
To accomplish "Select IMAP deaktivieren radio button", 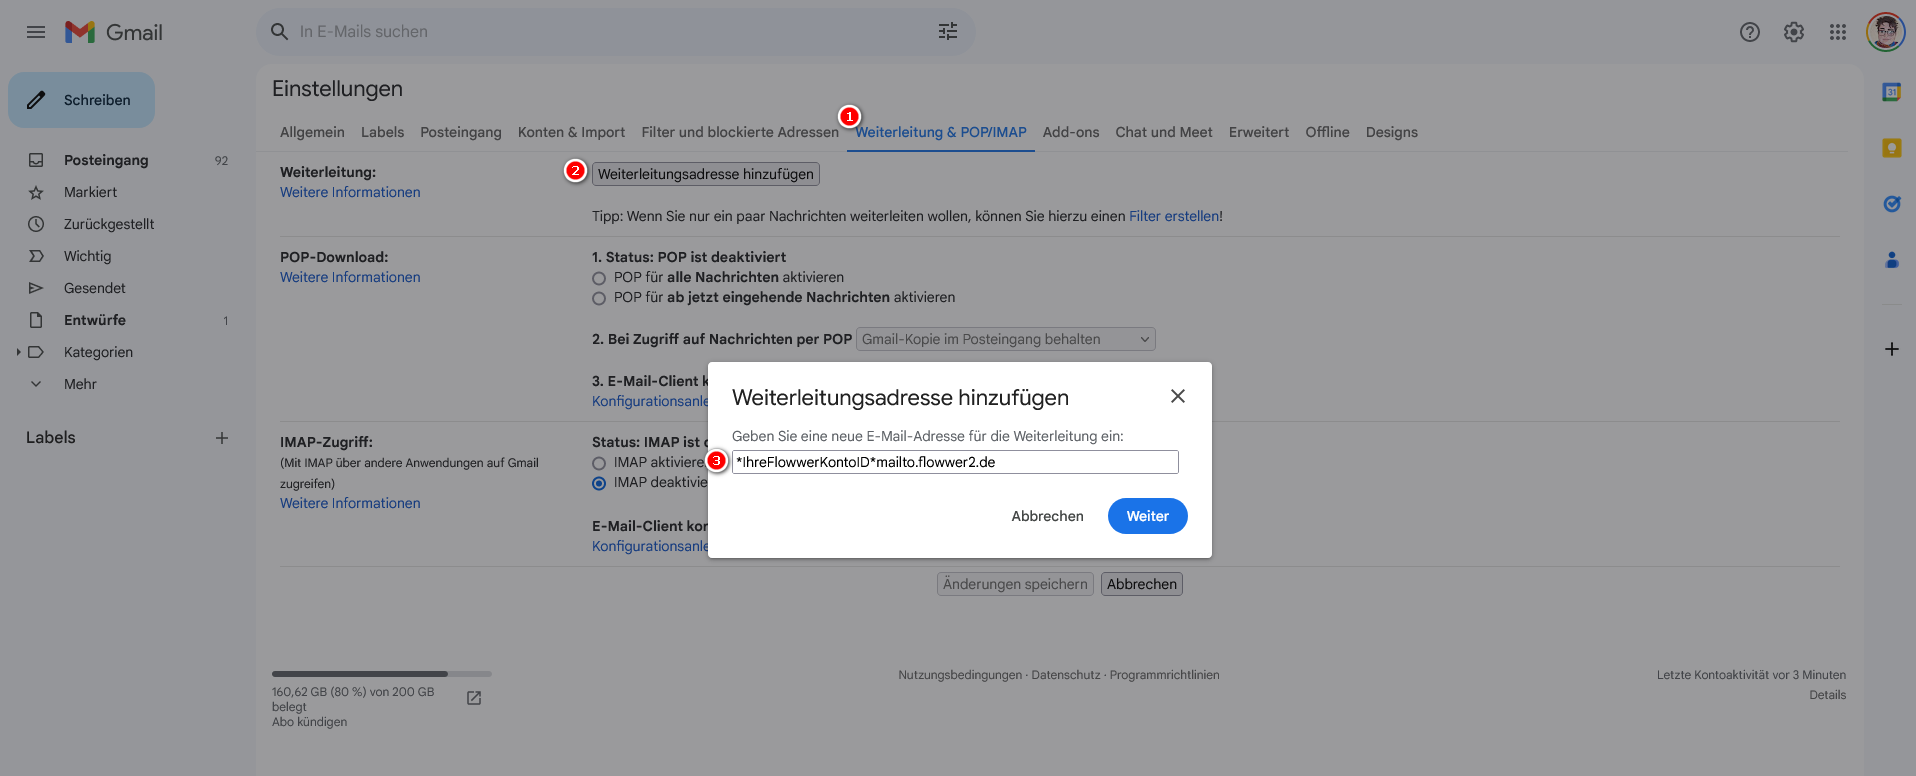I will pos(599,483).
